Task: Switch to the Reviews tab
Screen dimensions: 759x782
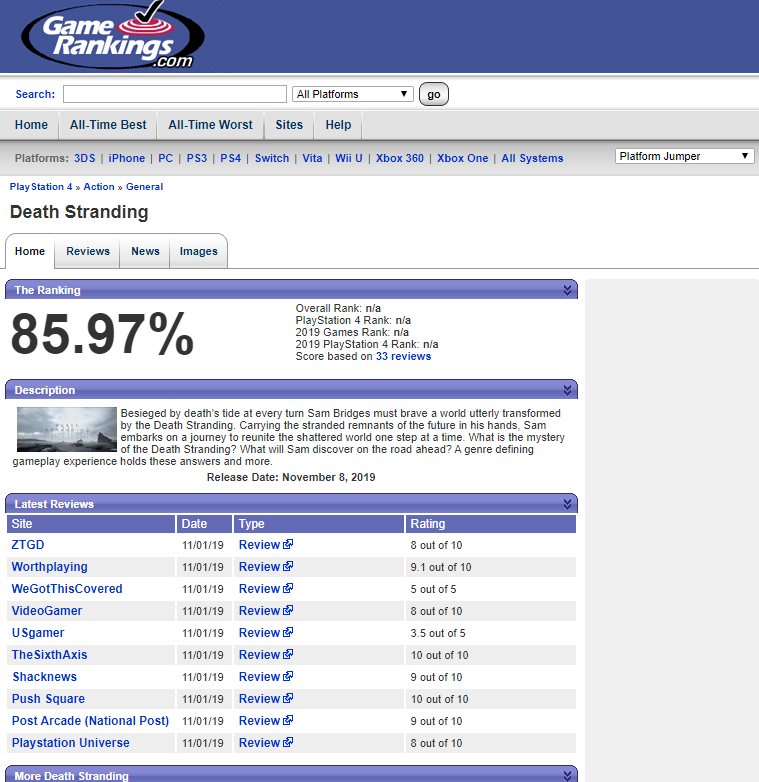Action: tap(88, 251)
